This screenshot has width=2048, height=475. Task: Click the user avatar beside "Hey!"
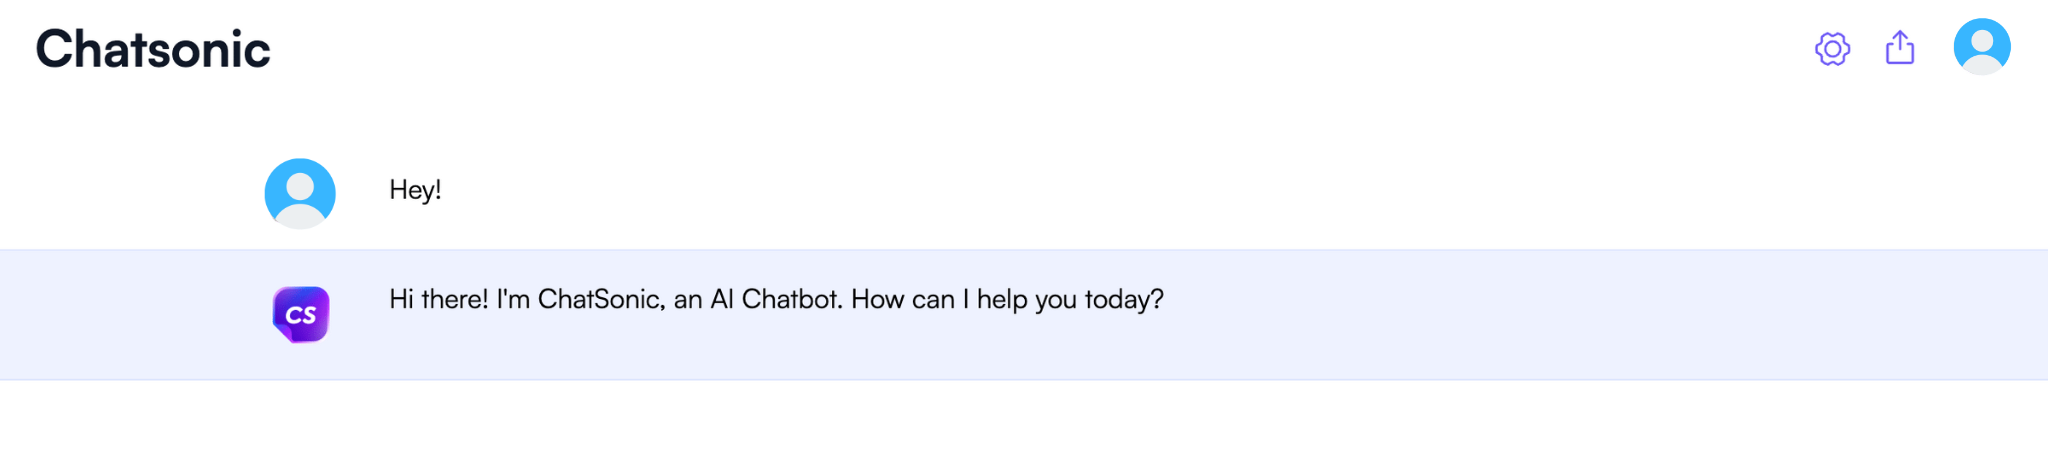tap(300, 193)
